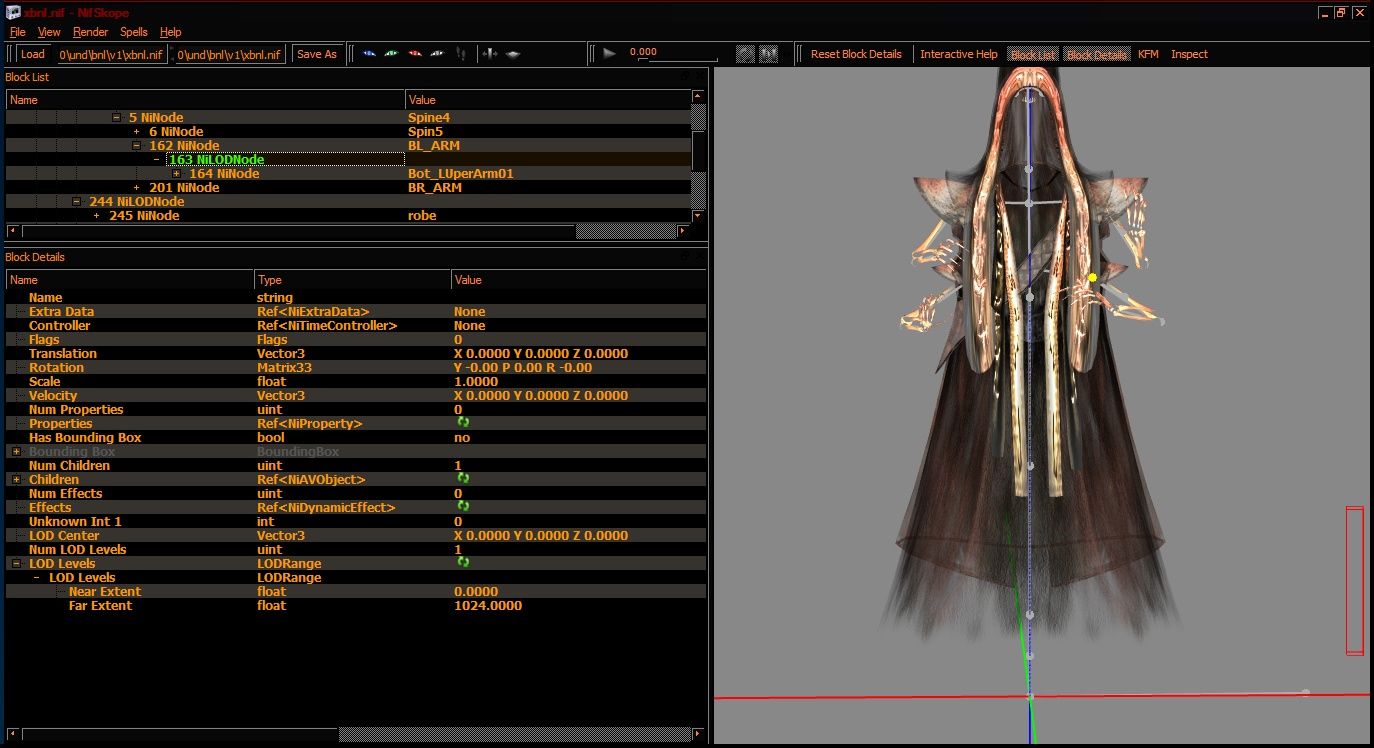
Task: Collapse the 5 NiNode Spine4 branch
Action: point(116,117)
